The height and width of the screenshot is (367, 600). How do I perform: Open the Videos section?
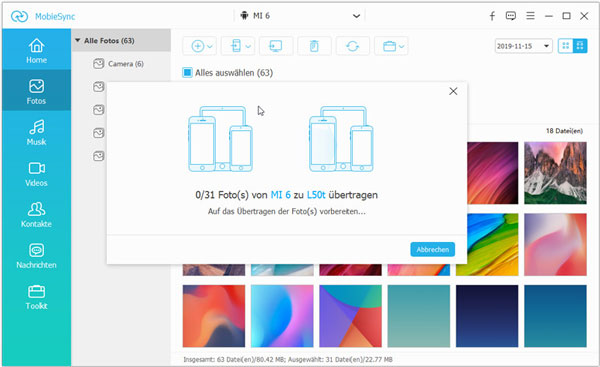tap(36, 173)
